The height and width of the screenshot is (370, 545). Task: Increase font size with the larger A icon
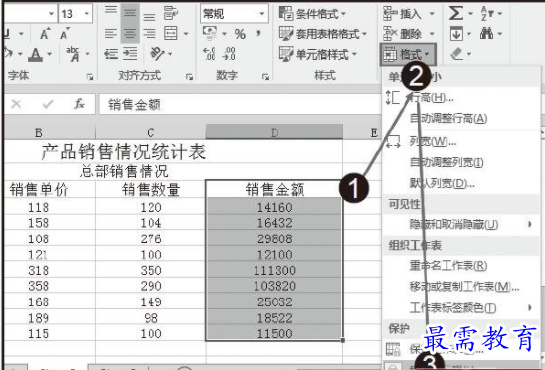coord(45,34)
